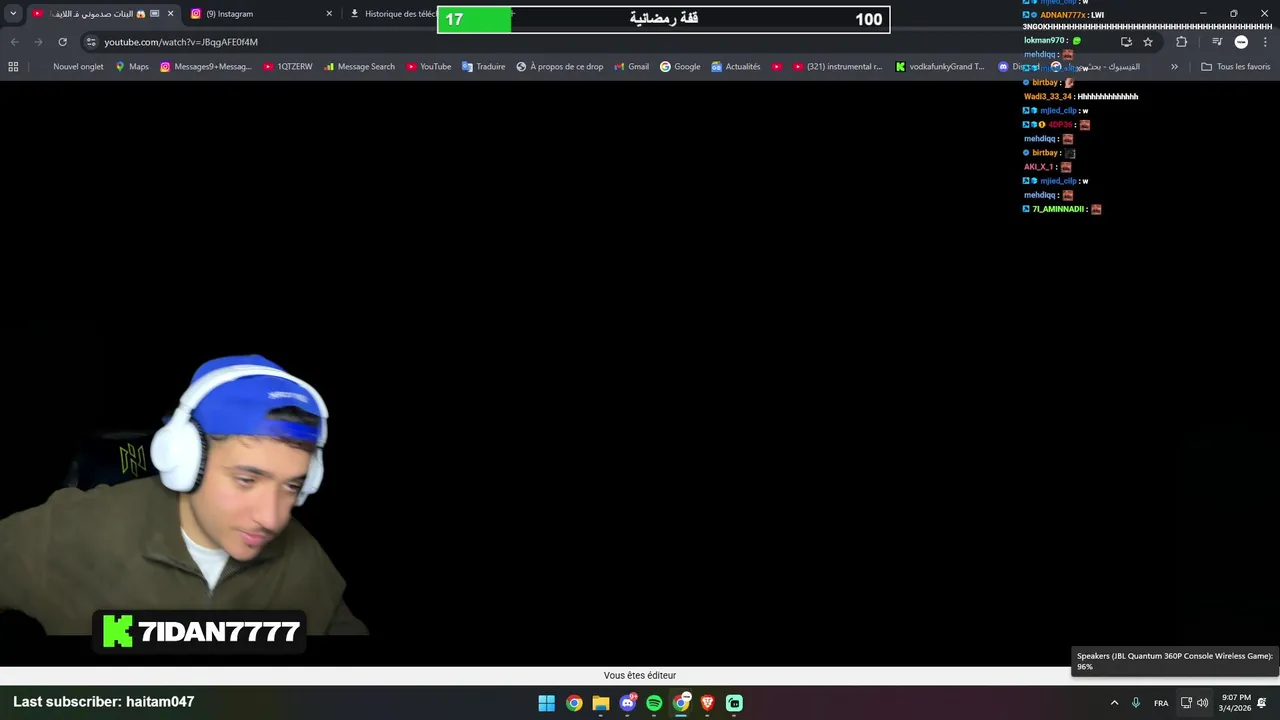Open the Gmail bookmark
The height and width of the screenshot is (720, 1280).
630,67
